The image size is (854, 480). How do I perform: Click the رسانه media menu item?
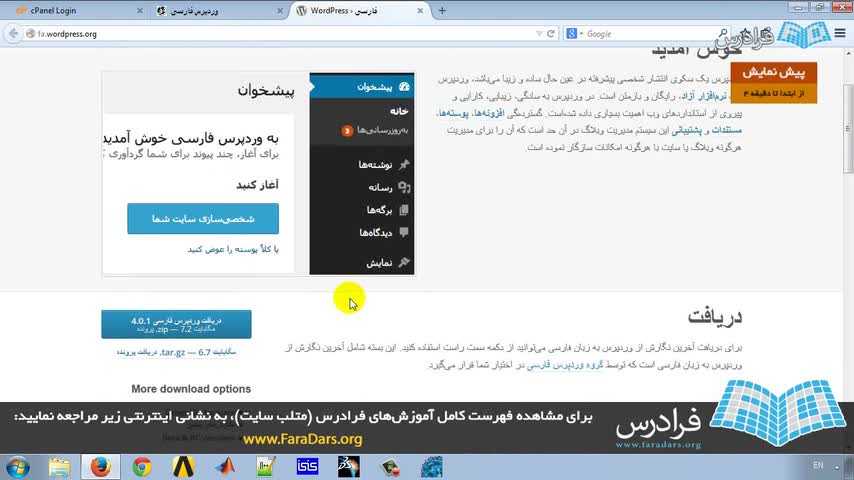tap(380, 187)
